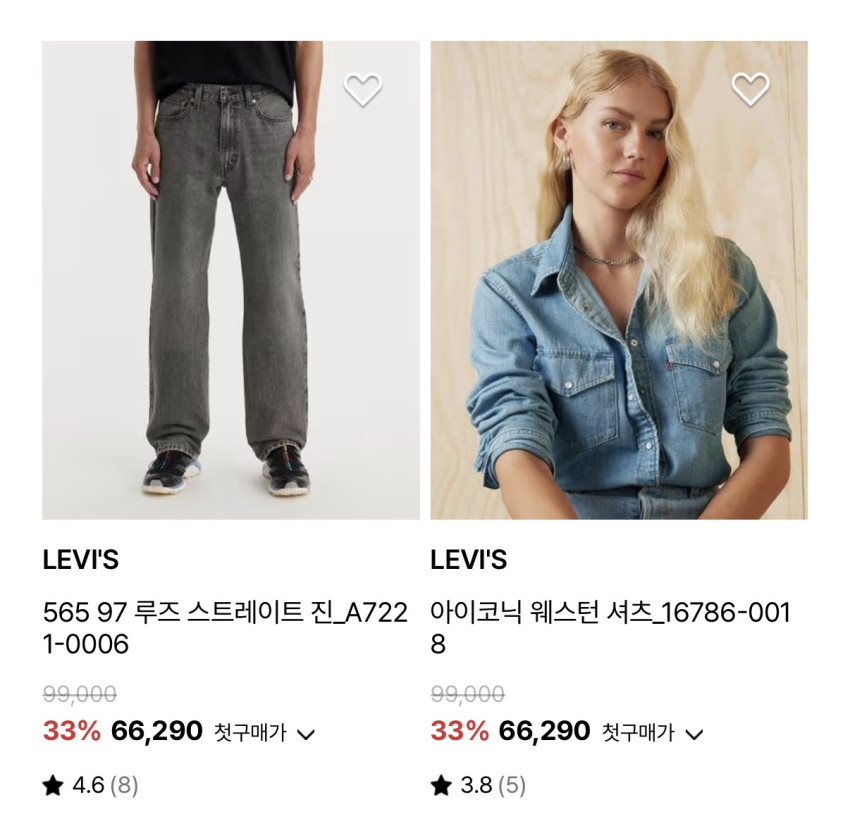Viewport: 850px width, 821px height.
Task: Toggle wishlist heart on denim shirt
Action: [750, 89]
